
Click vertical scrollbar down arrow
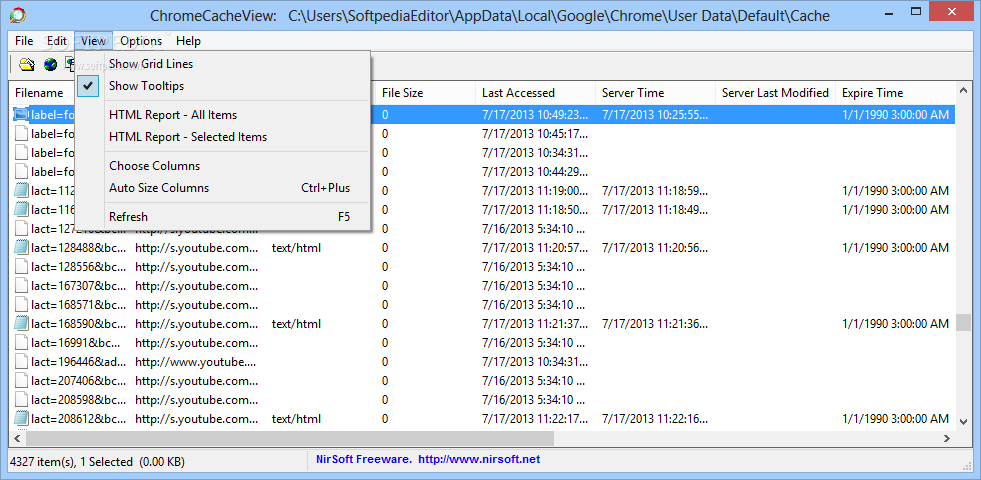click(963, 421)
